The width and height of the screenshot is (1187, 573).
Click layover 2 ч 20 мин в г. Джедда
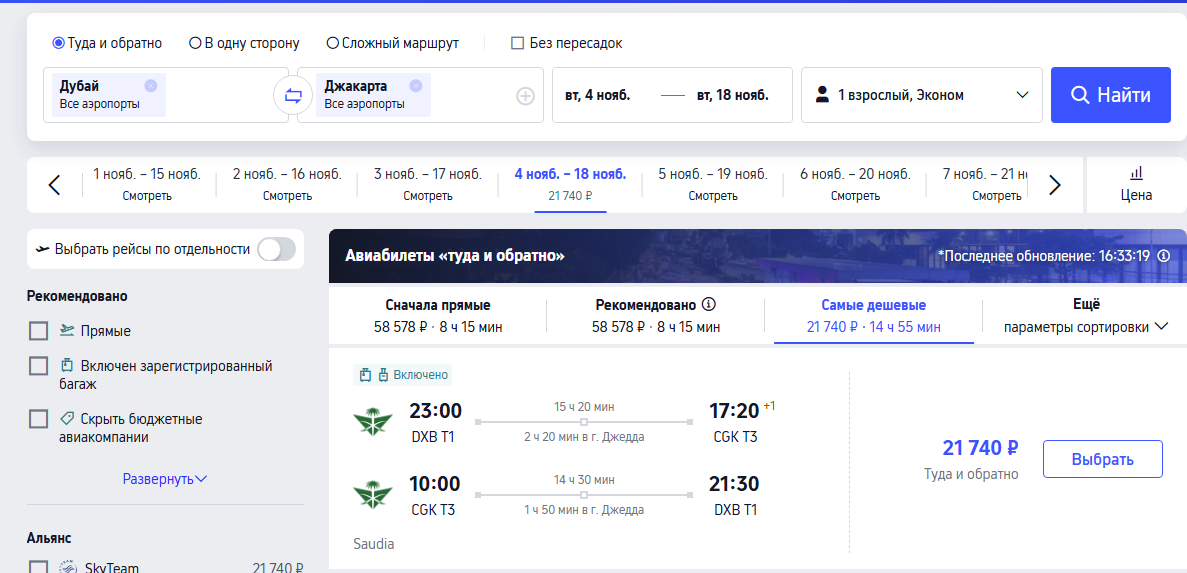point(584,437)
